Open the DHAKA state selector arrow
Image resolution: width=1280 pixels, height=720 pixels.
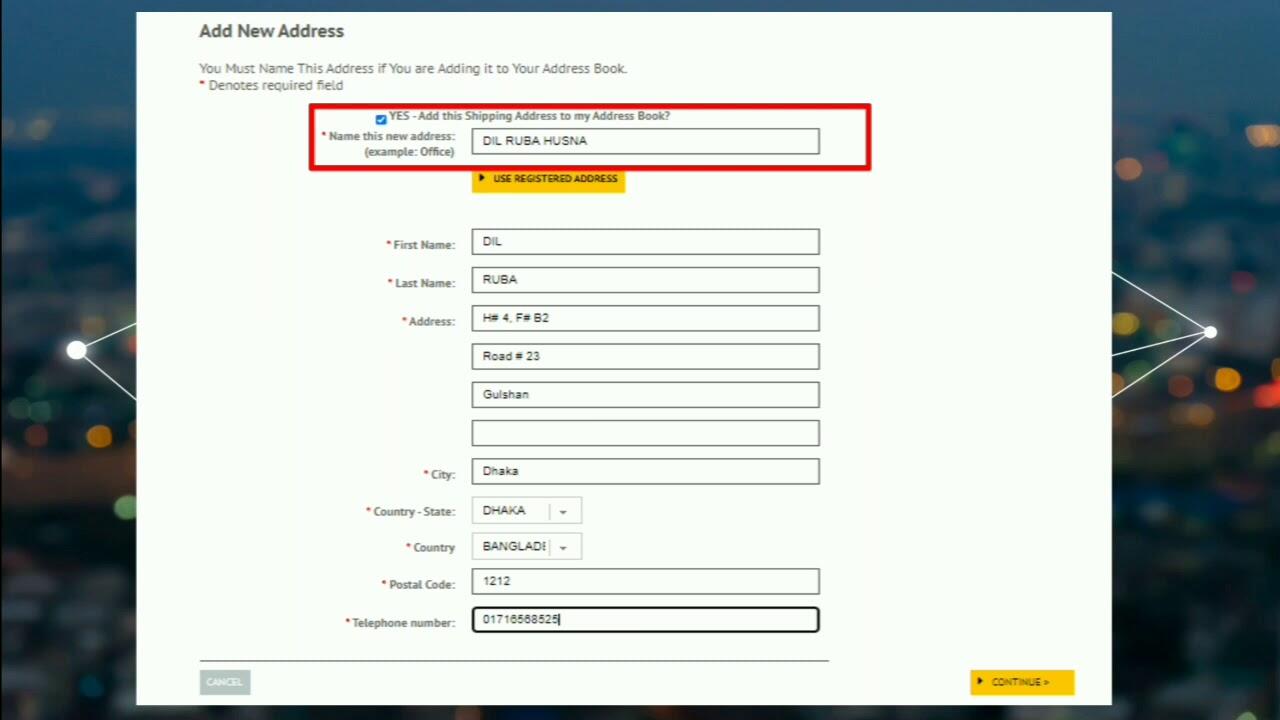563,510
